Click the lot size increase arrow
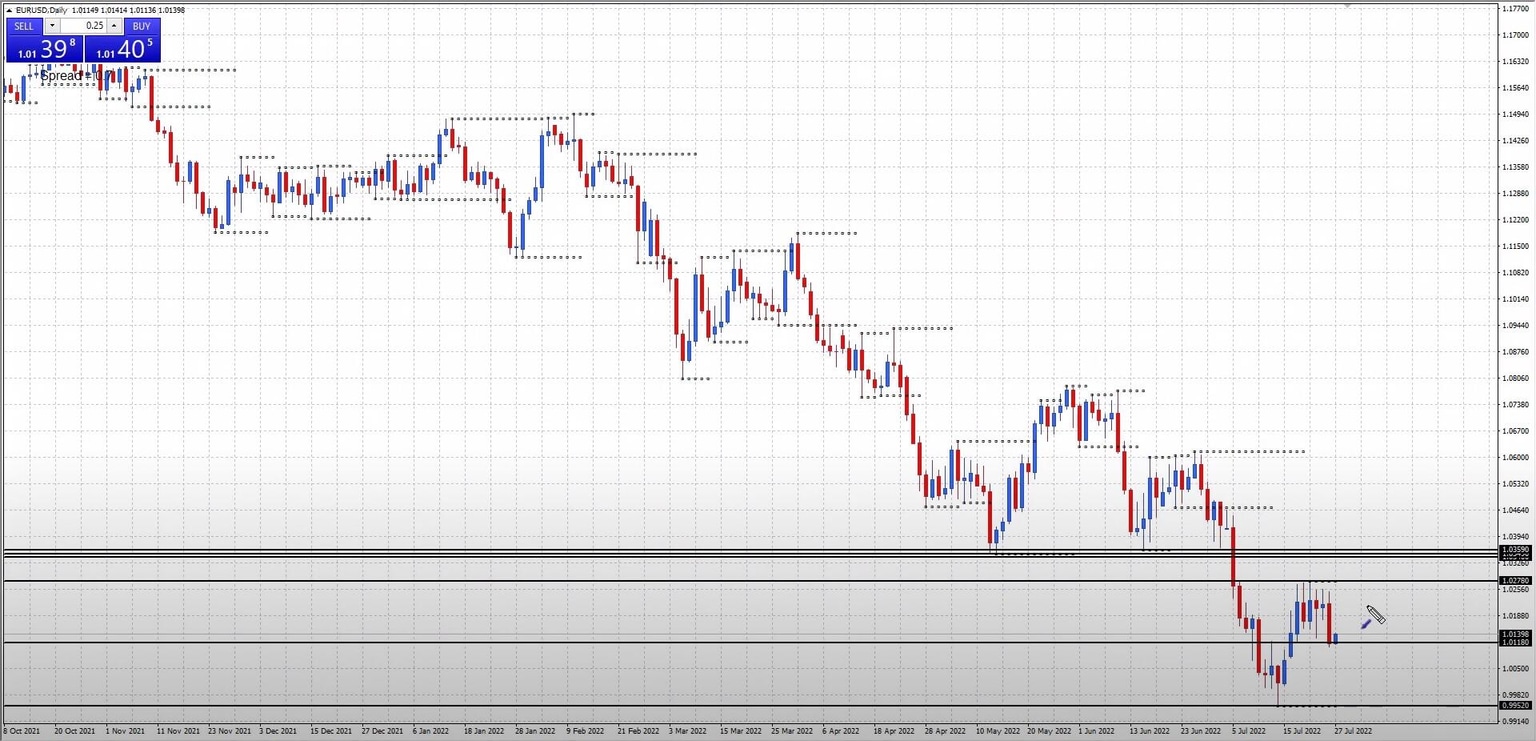This screenshot has width=1536, height=741. (x=113, y=26)
